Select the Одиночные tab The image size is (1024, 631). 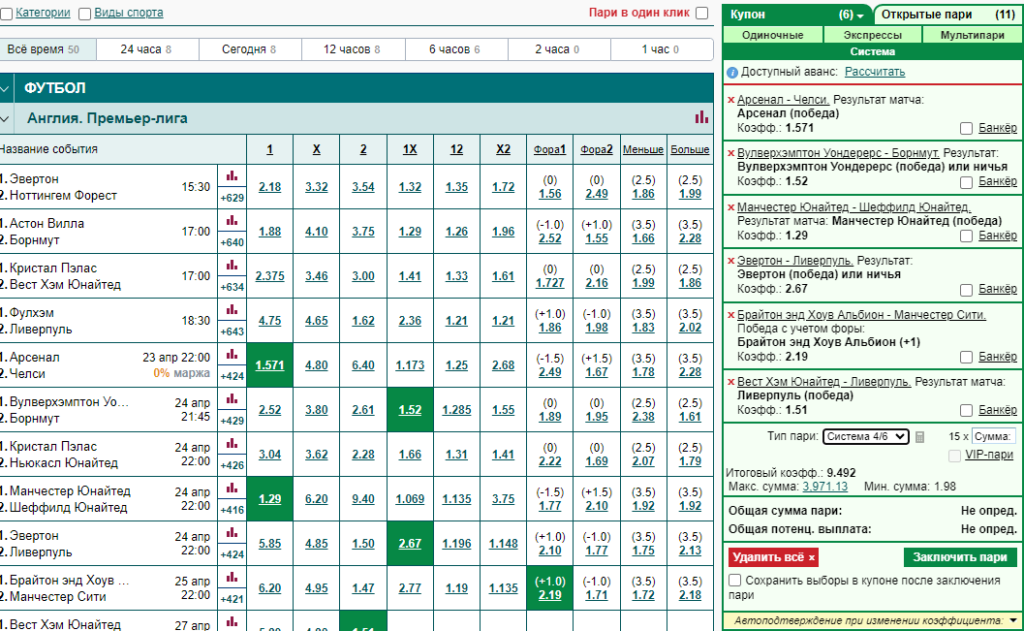click(773, 35)
